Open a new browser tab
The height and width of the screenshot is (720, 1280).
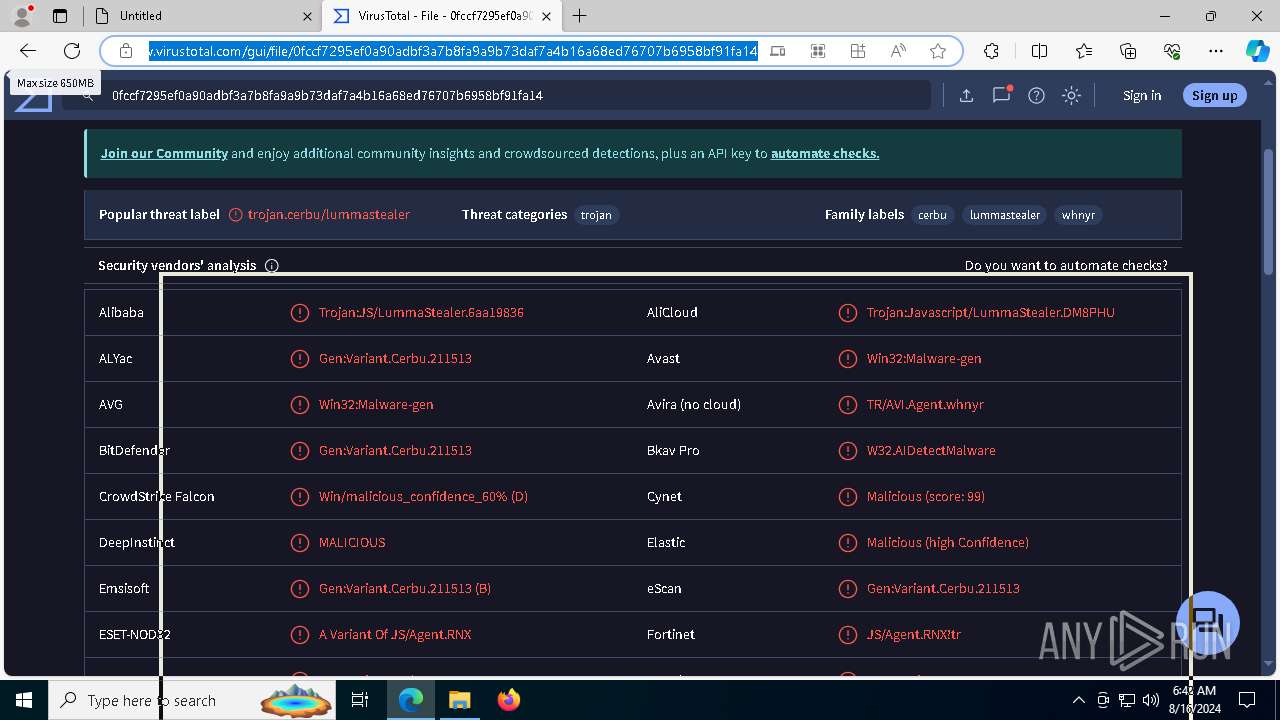tap(580, 16)
